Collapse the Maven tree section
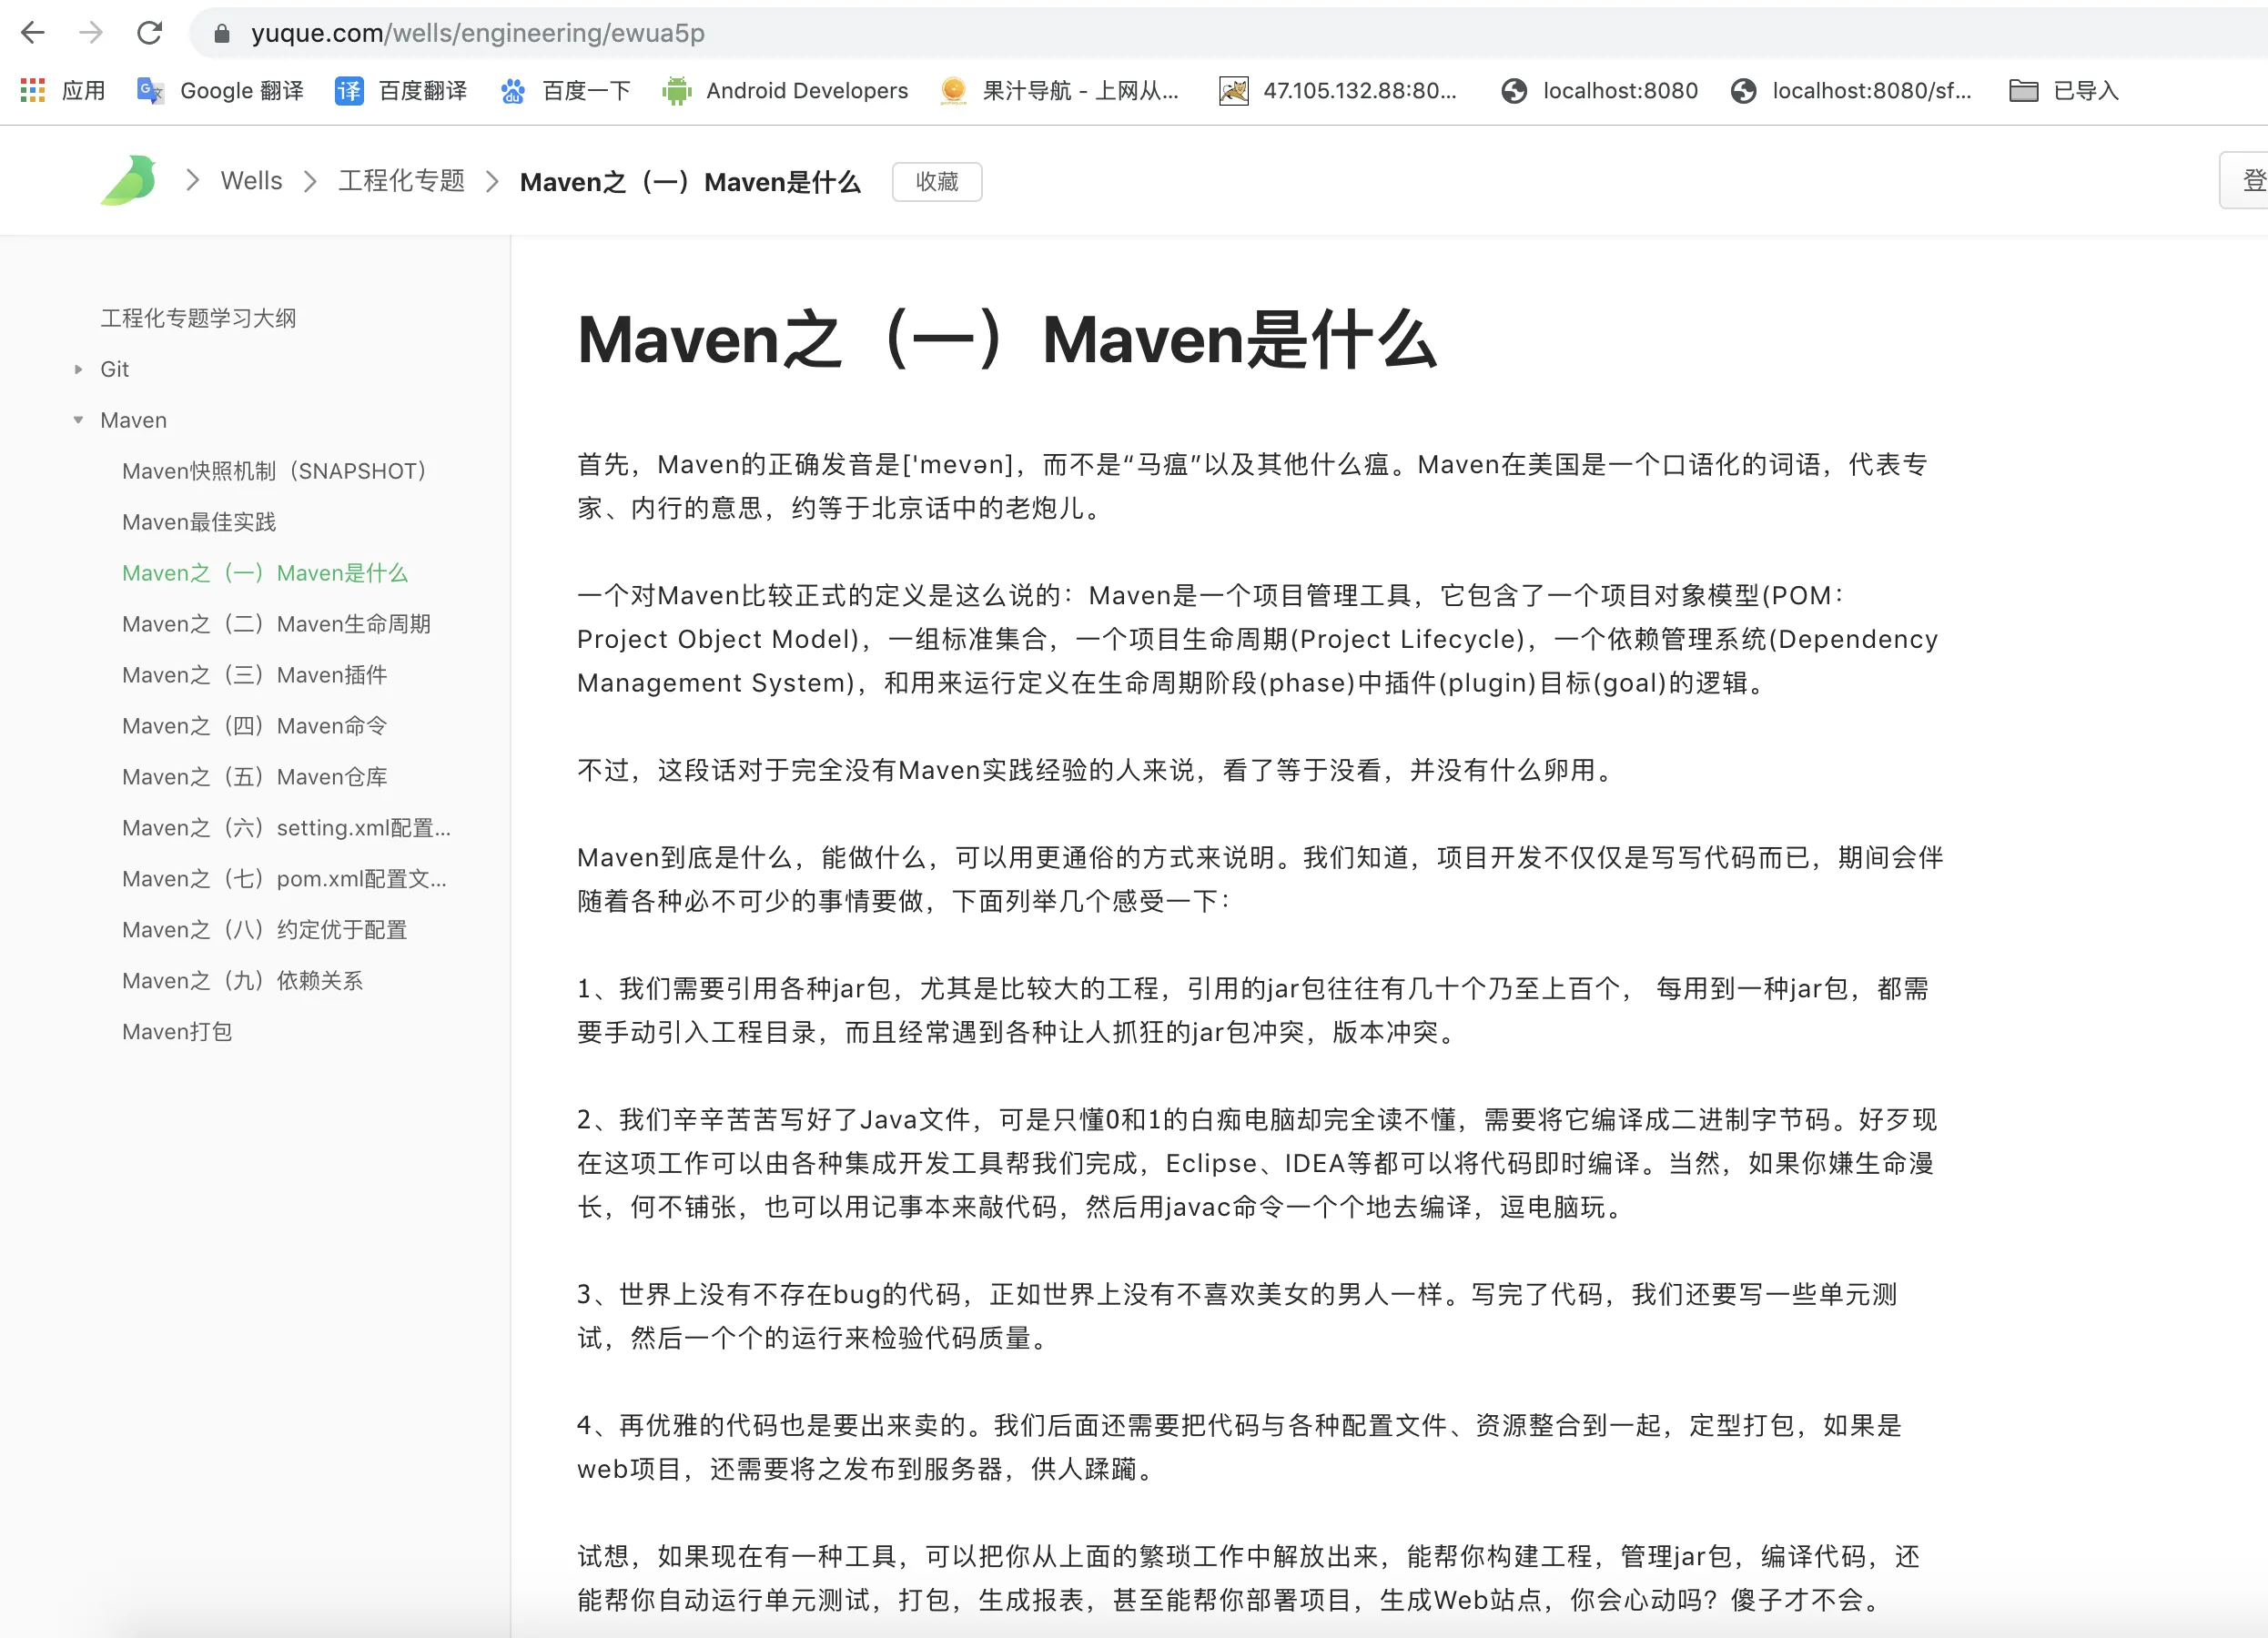 [79, 420]
